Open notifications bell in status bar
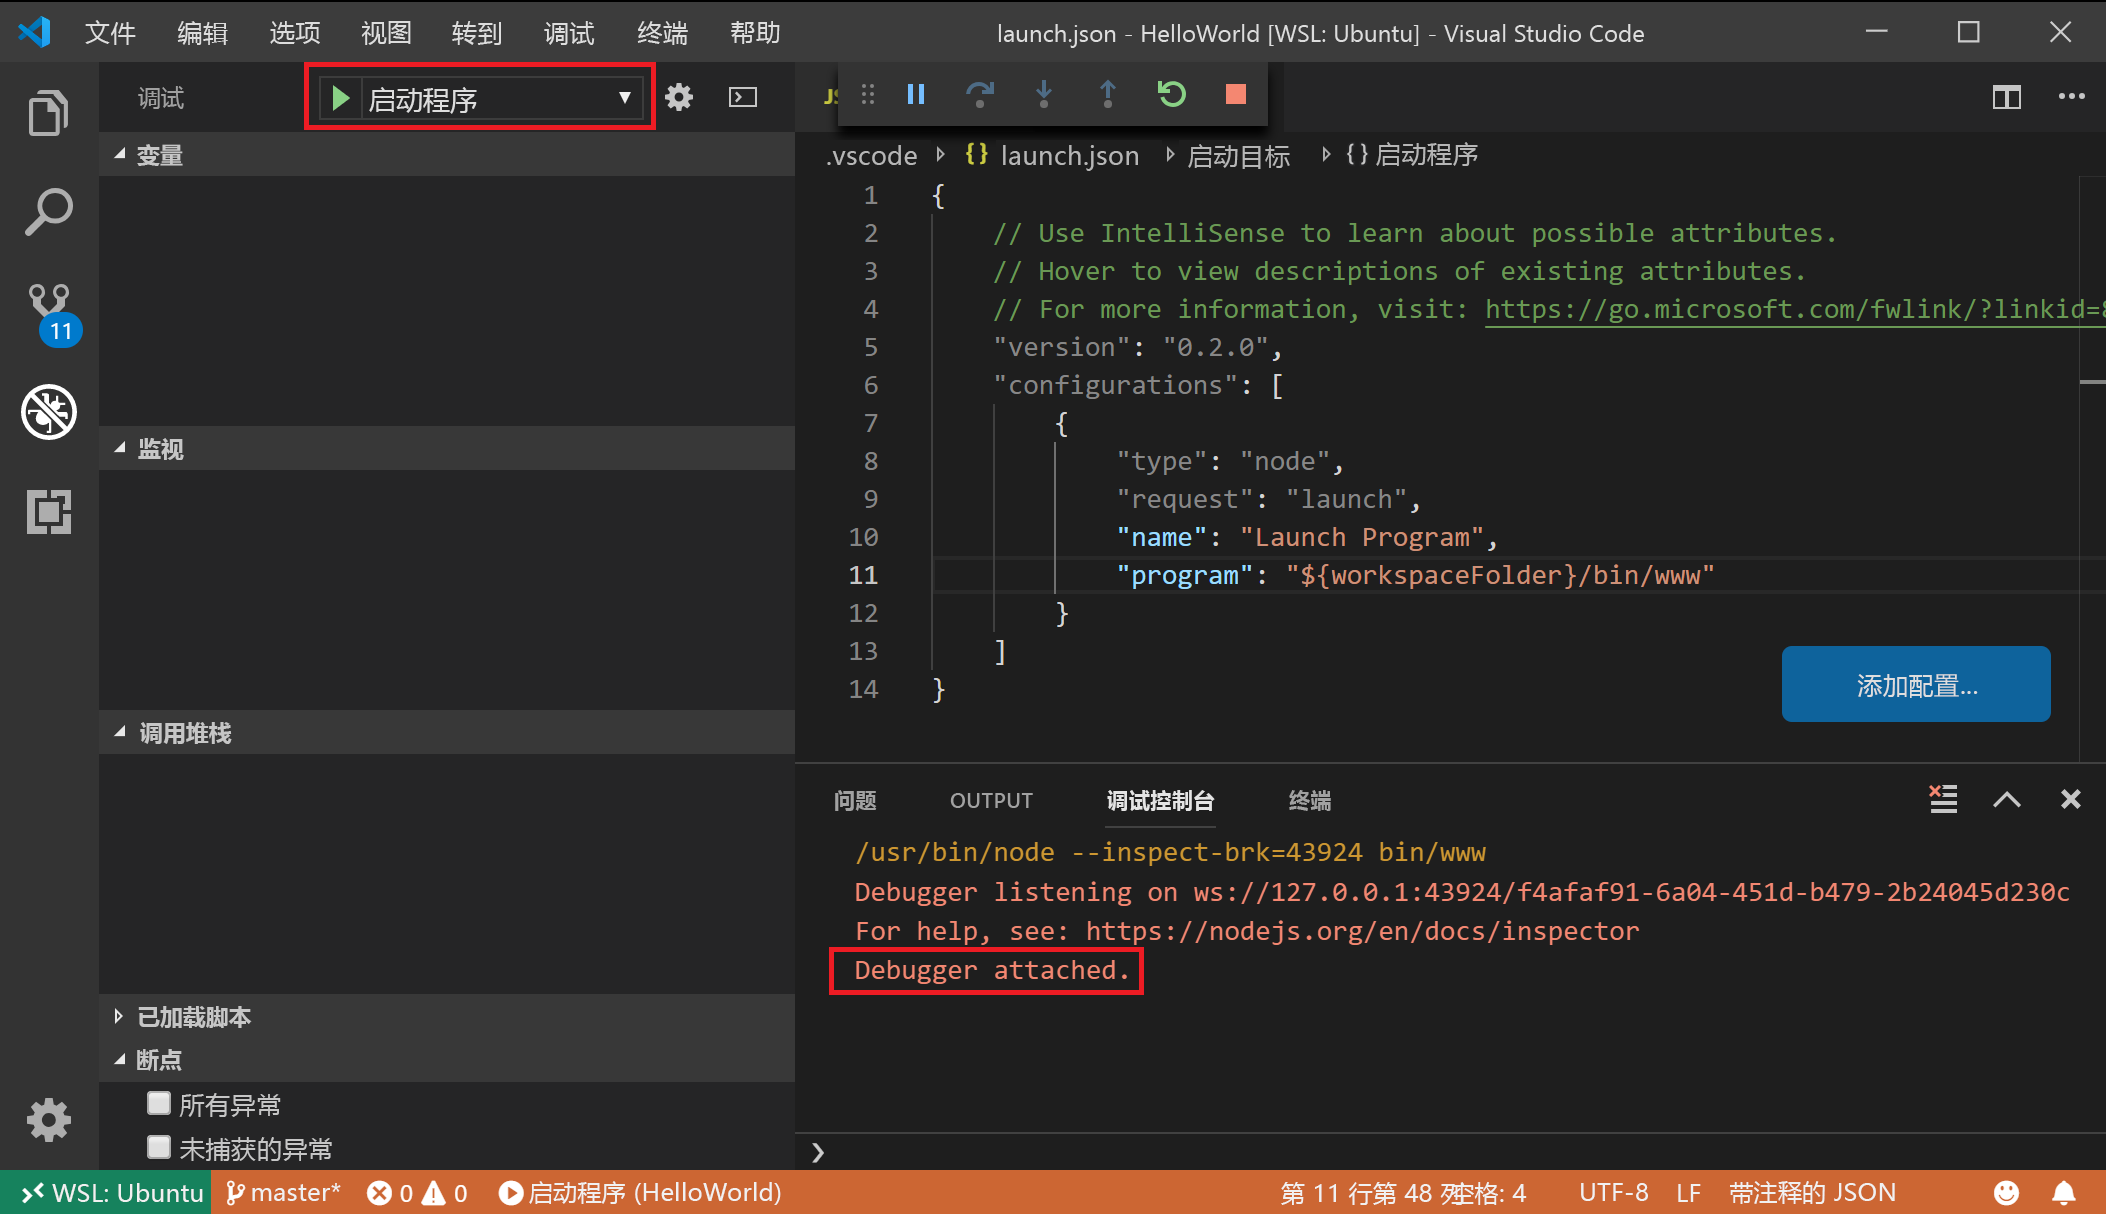 click(x=2064, y=1193)
